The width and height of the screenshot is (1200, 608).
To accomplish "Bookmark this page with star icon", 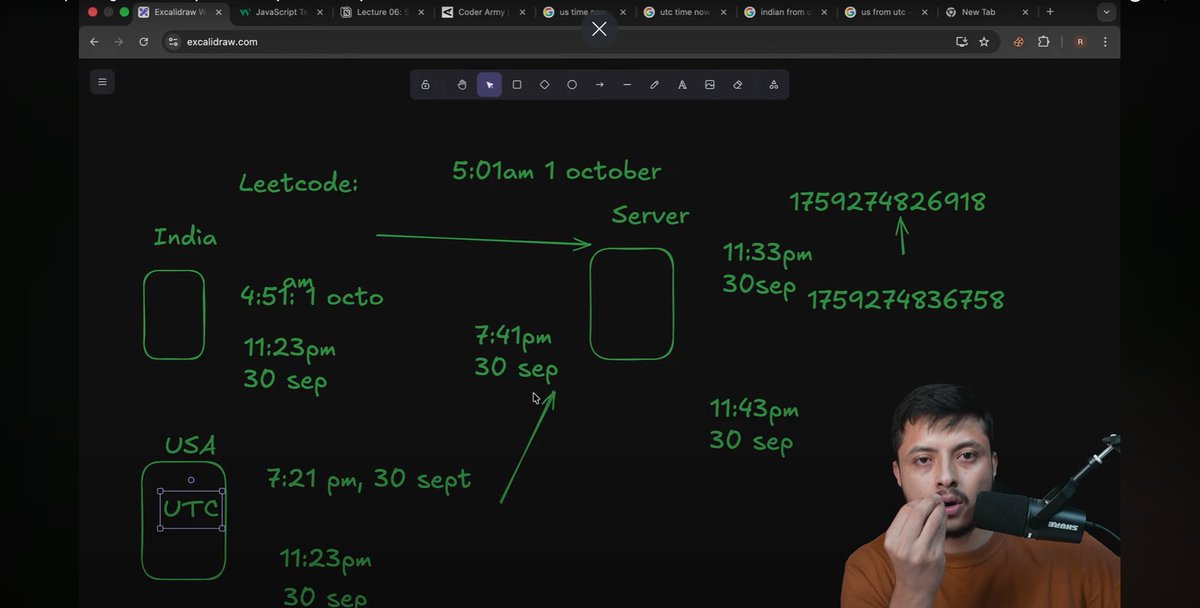I will pos(984,42).
